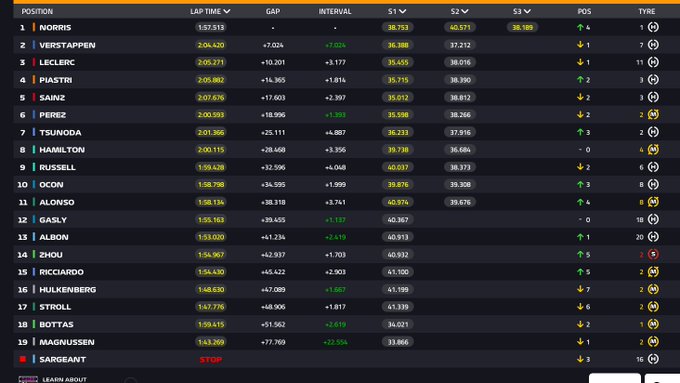Click Perez green interval +1.393
Image resolution: width=680 pixels, height=383 pixels.
click(335, 115)
